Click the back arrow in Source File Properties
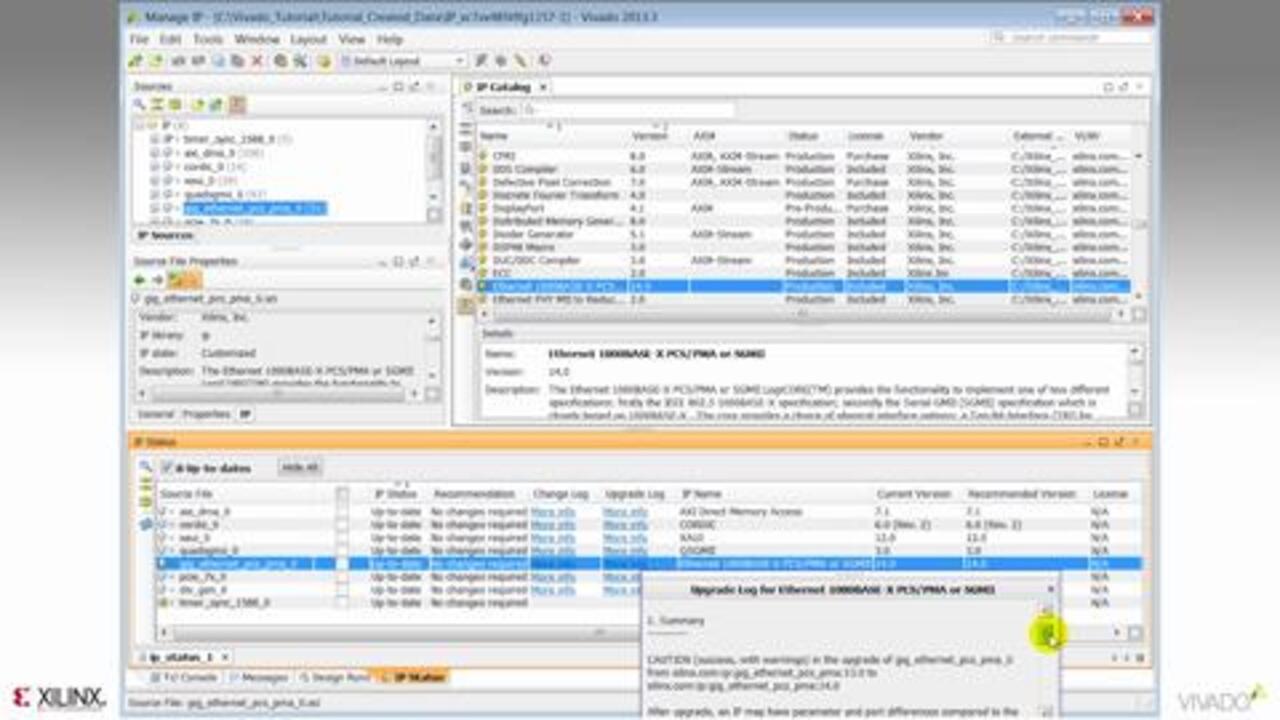Viewport: 1280px width, 720px height. click(140, 280)
